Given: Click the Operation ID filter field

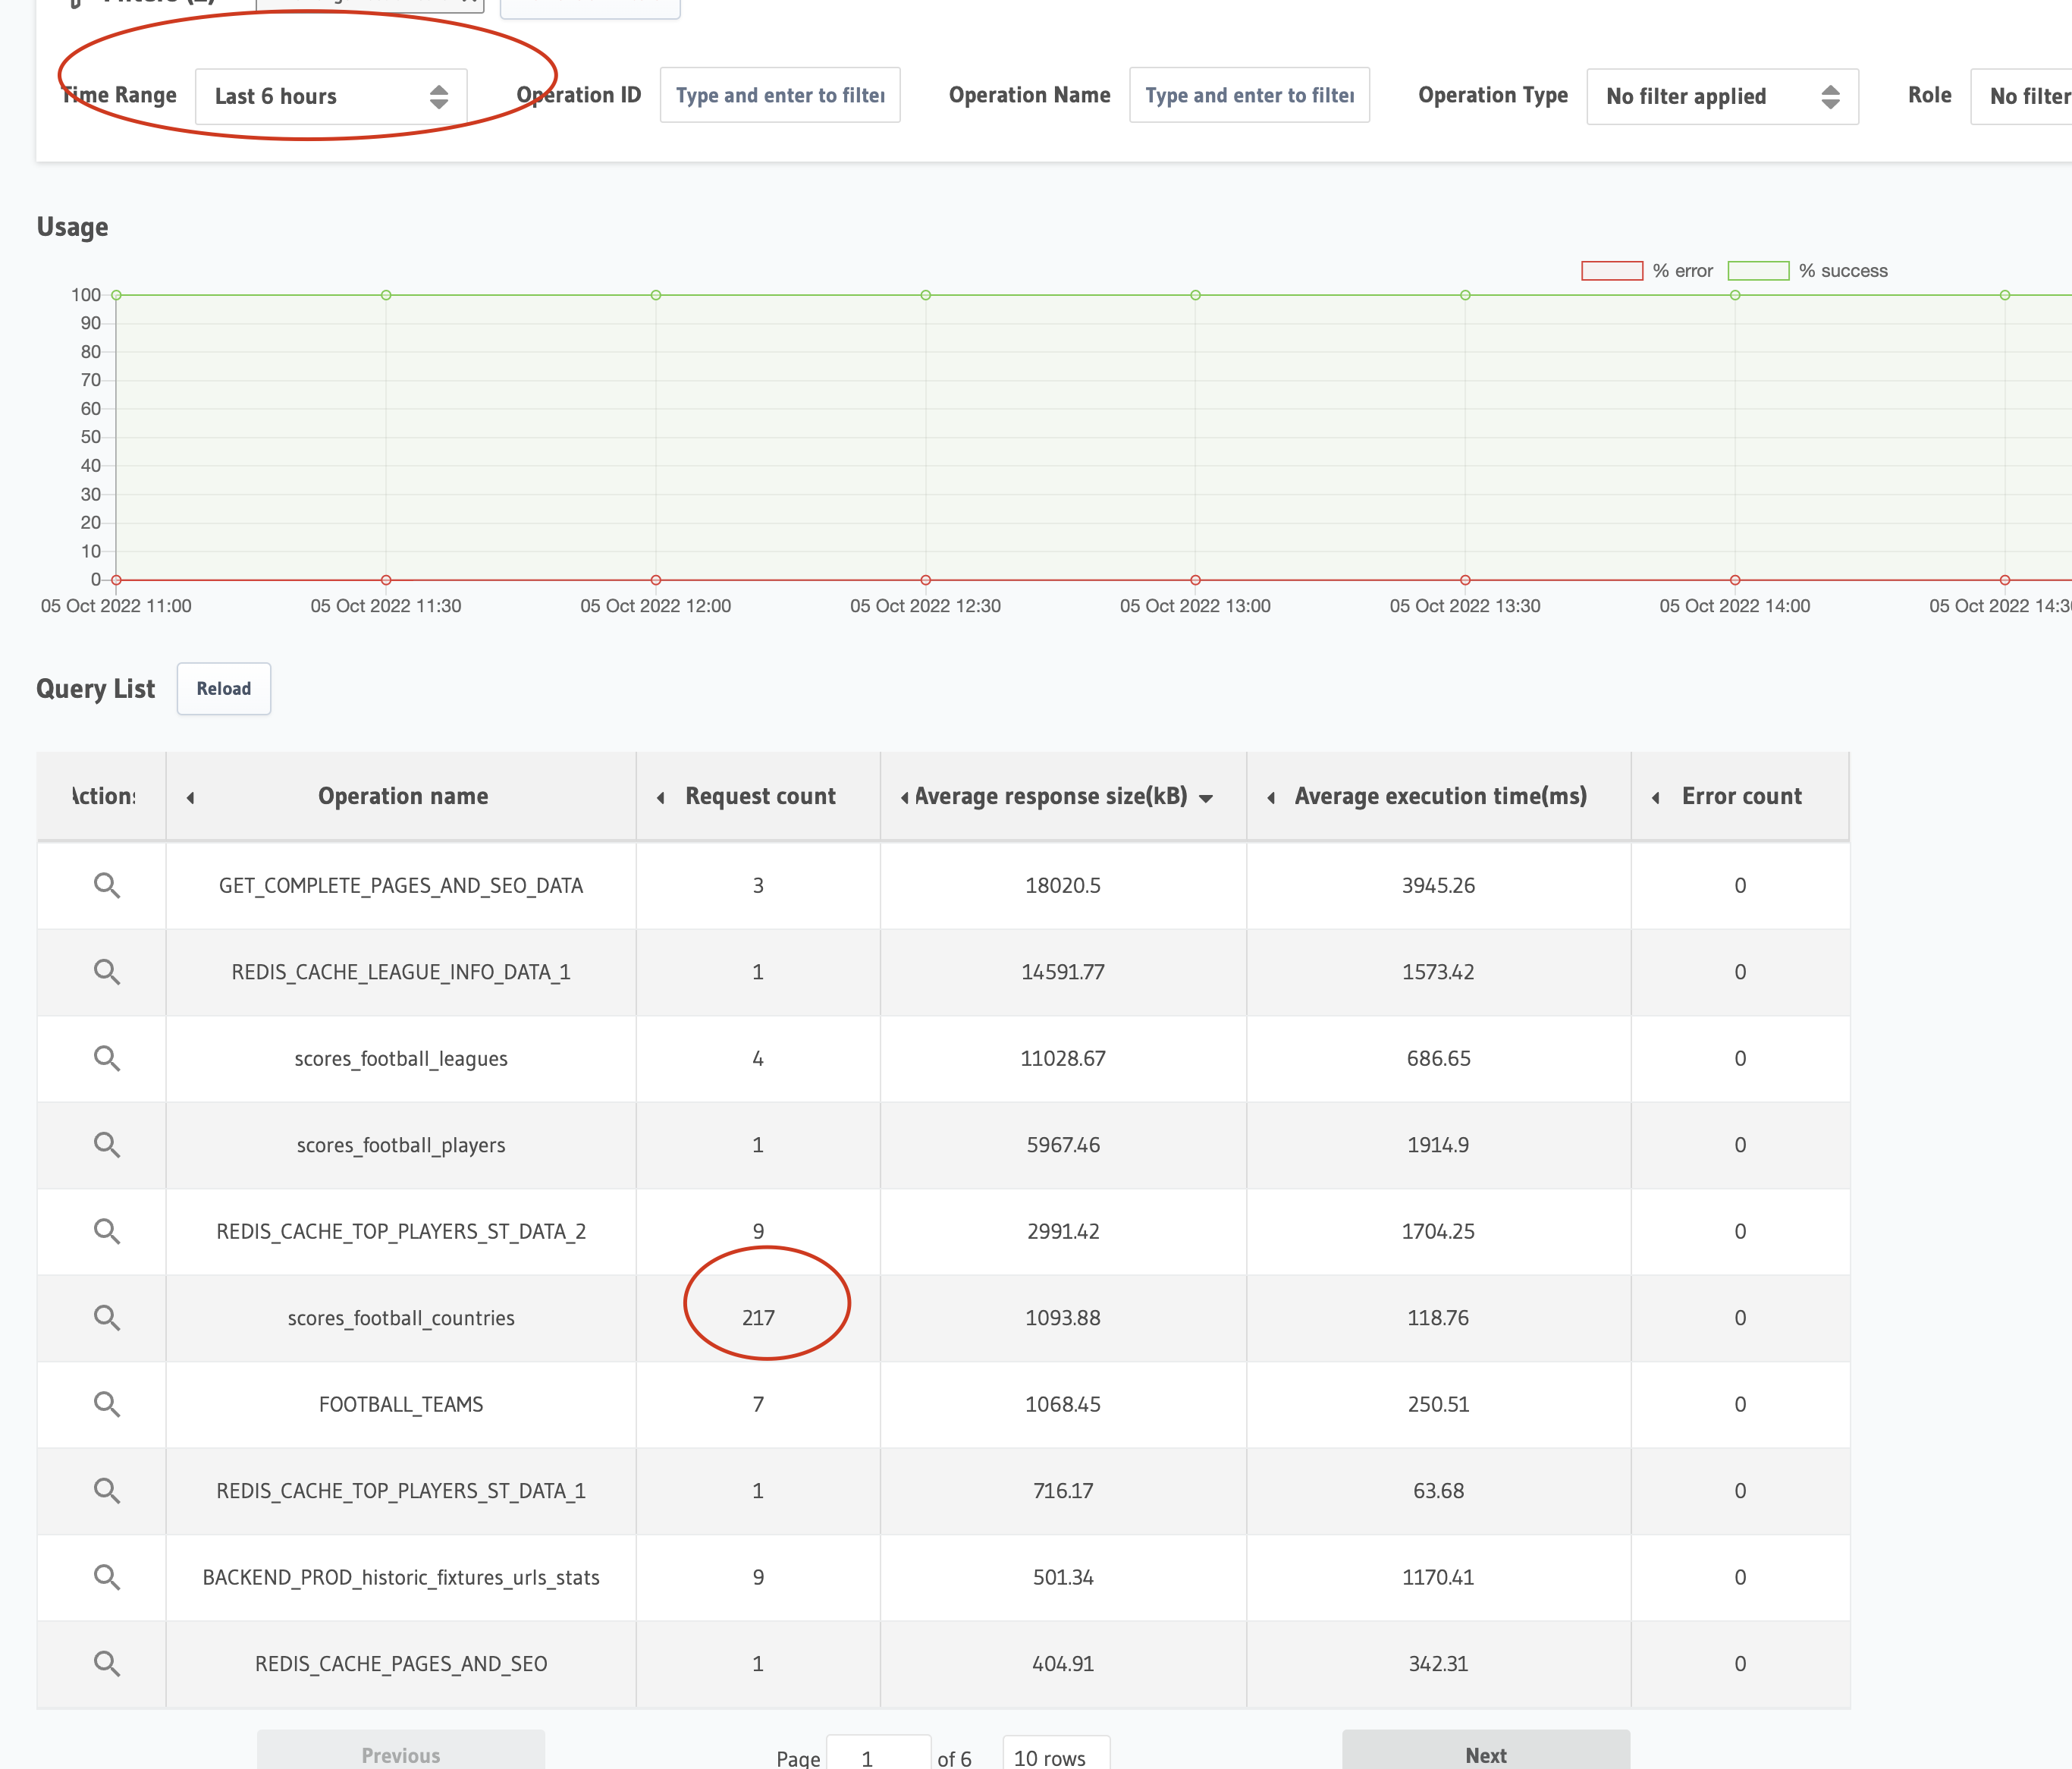Looking at the screenshot, I should click(780, 95).
